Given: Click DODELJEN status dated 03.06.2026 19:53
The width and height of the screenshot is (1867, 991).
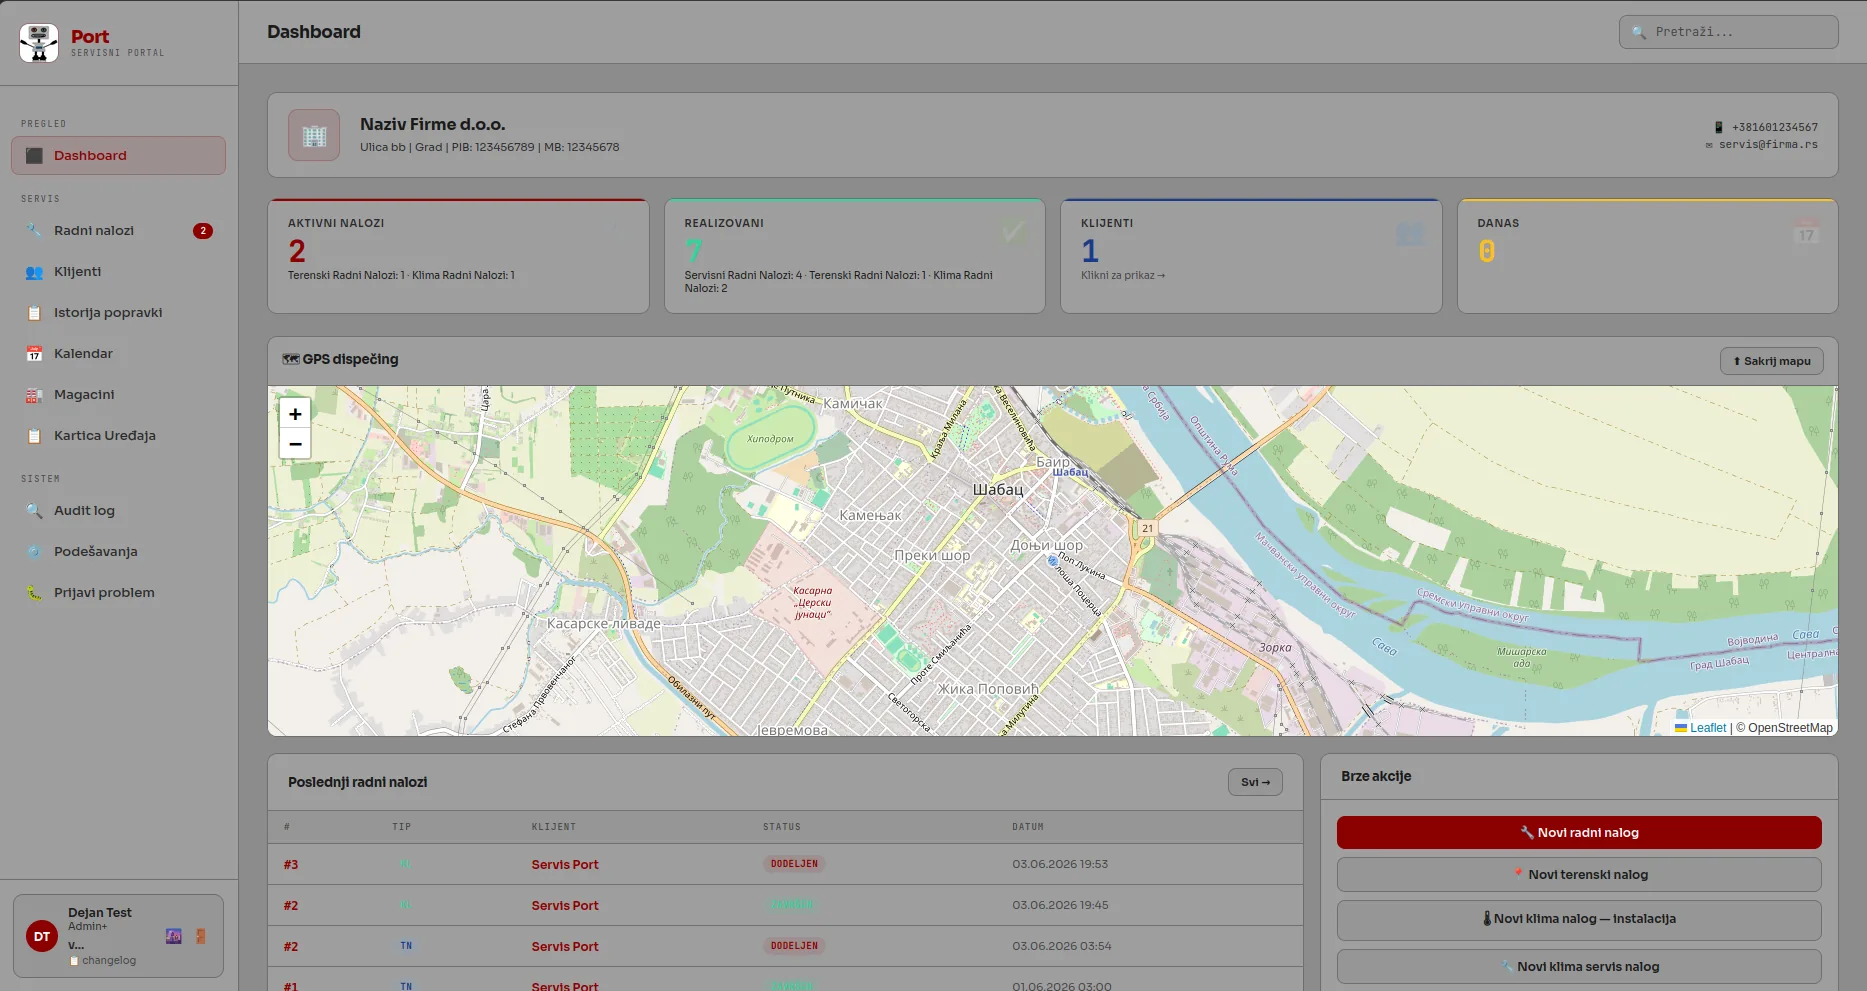Looking at the screenshot, I should [794, 864].
